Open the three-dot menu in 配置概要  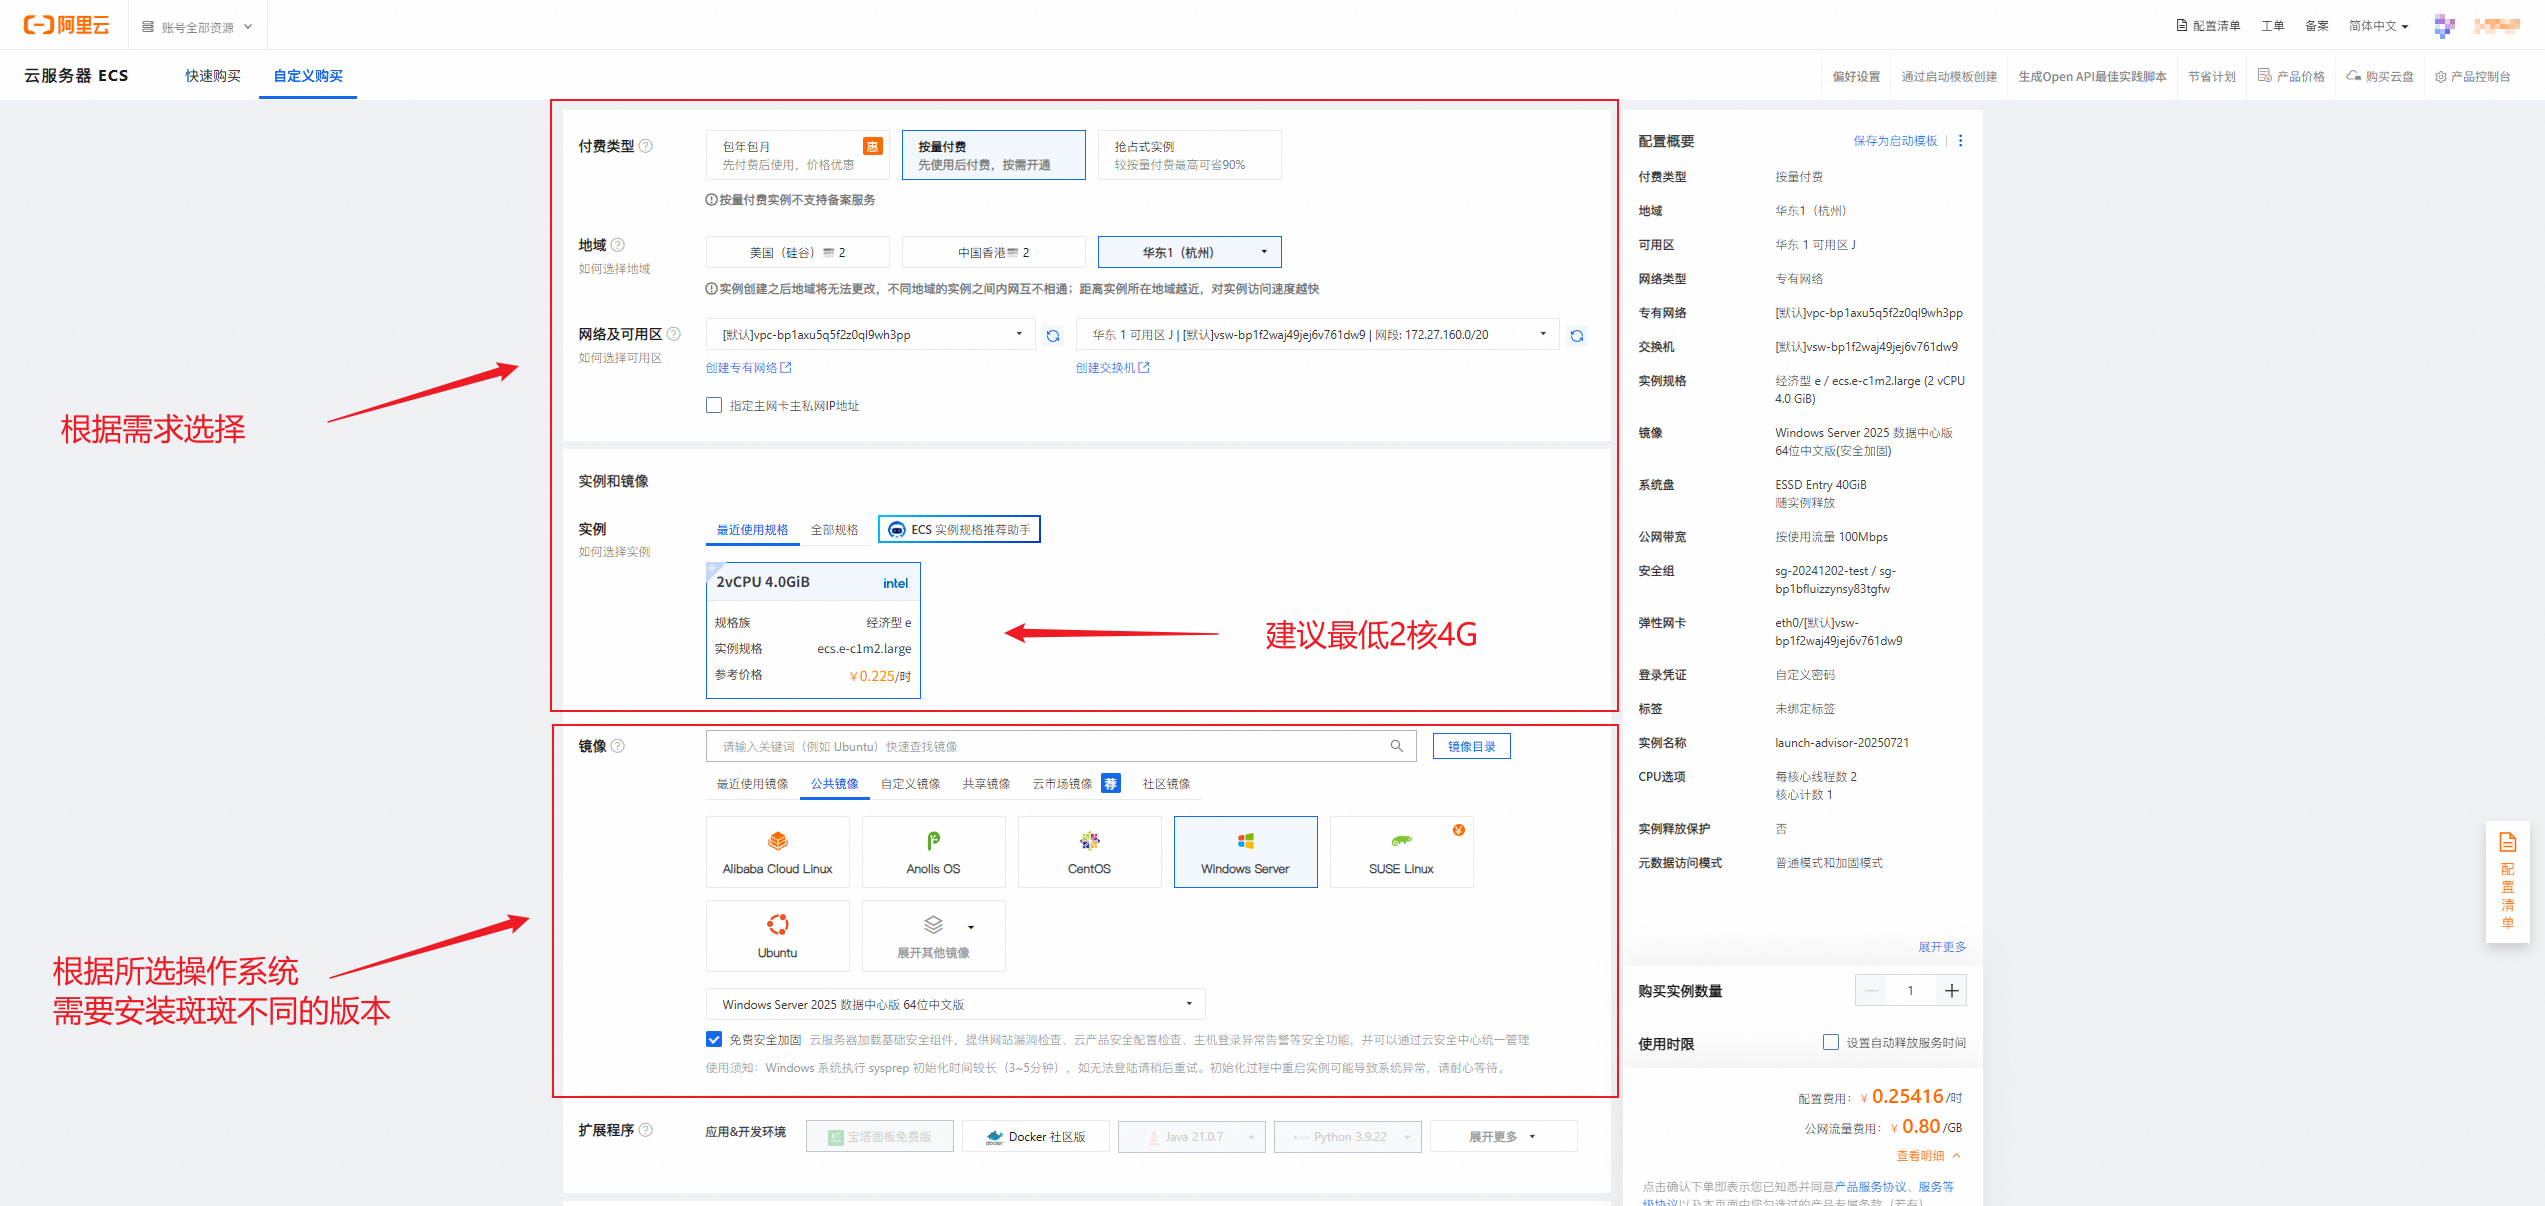pyautogui.click(x=1961, y=141)
